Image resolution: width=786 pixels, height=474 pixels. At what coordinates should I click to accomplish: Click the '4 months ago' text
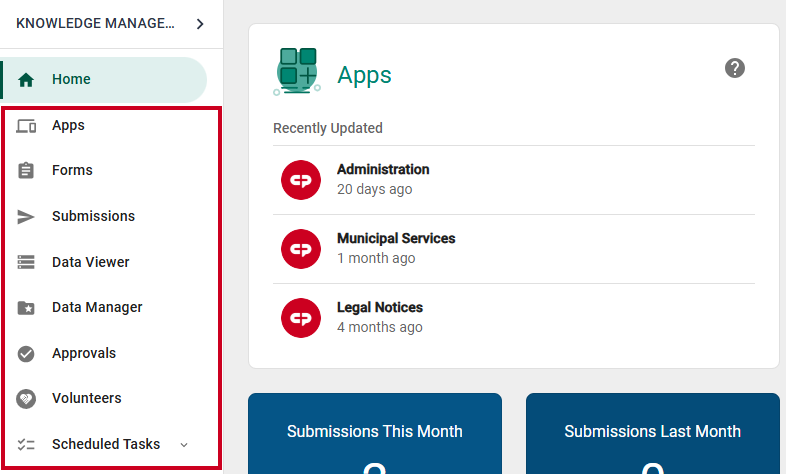pos(379,328)
